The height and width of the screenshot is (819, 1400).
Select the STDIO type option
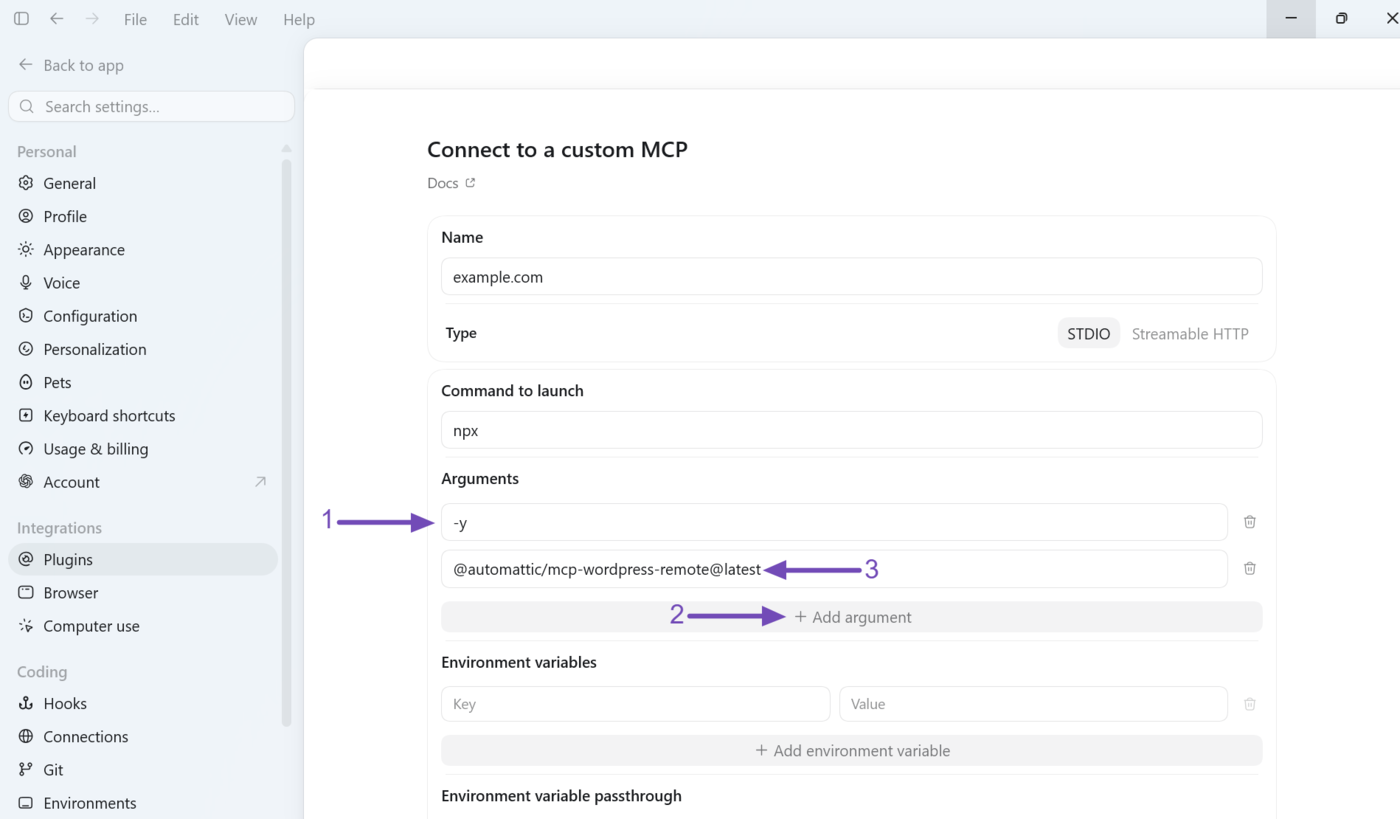pos(1088,334)
